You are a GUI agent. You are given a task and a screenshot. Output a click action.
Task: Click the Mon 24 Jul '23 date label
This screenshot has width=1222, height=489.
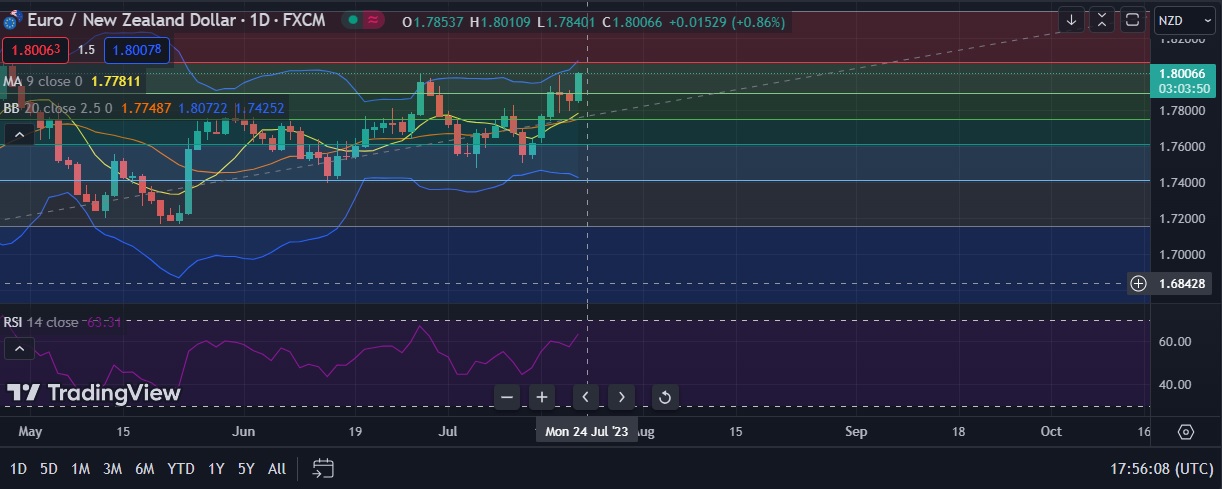(x=586, y=432)
